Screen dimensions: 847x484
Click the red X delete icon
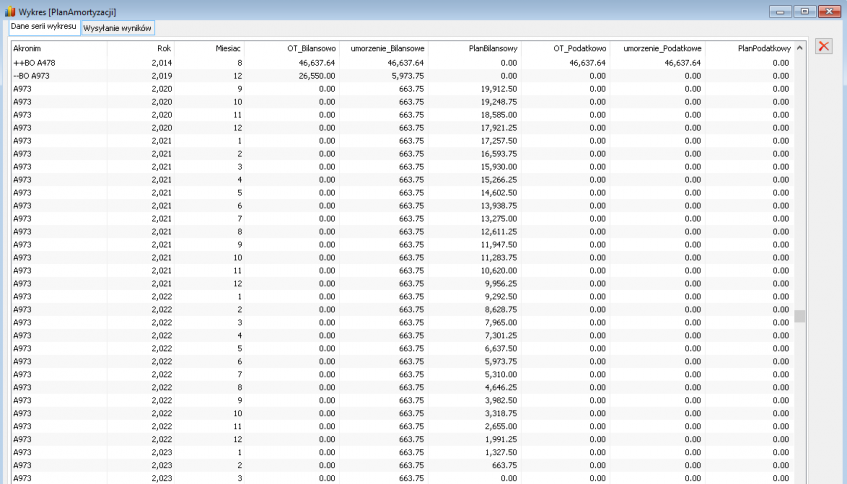(824, 46)
